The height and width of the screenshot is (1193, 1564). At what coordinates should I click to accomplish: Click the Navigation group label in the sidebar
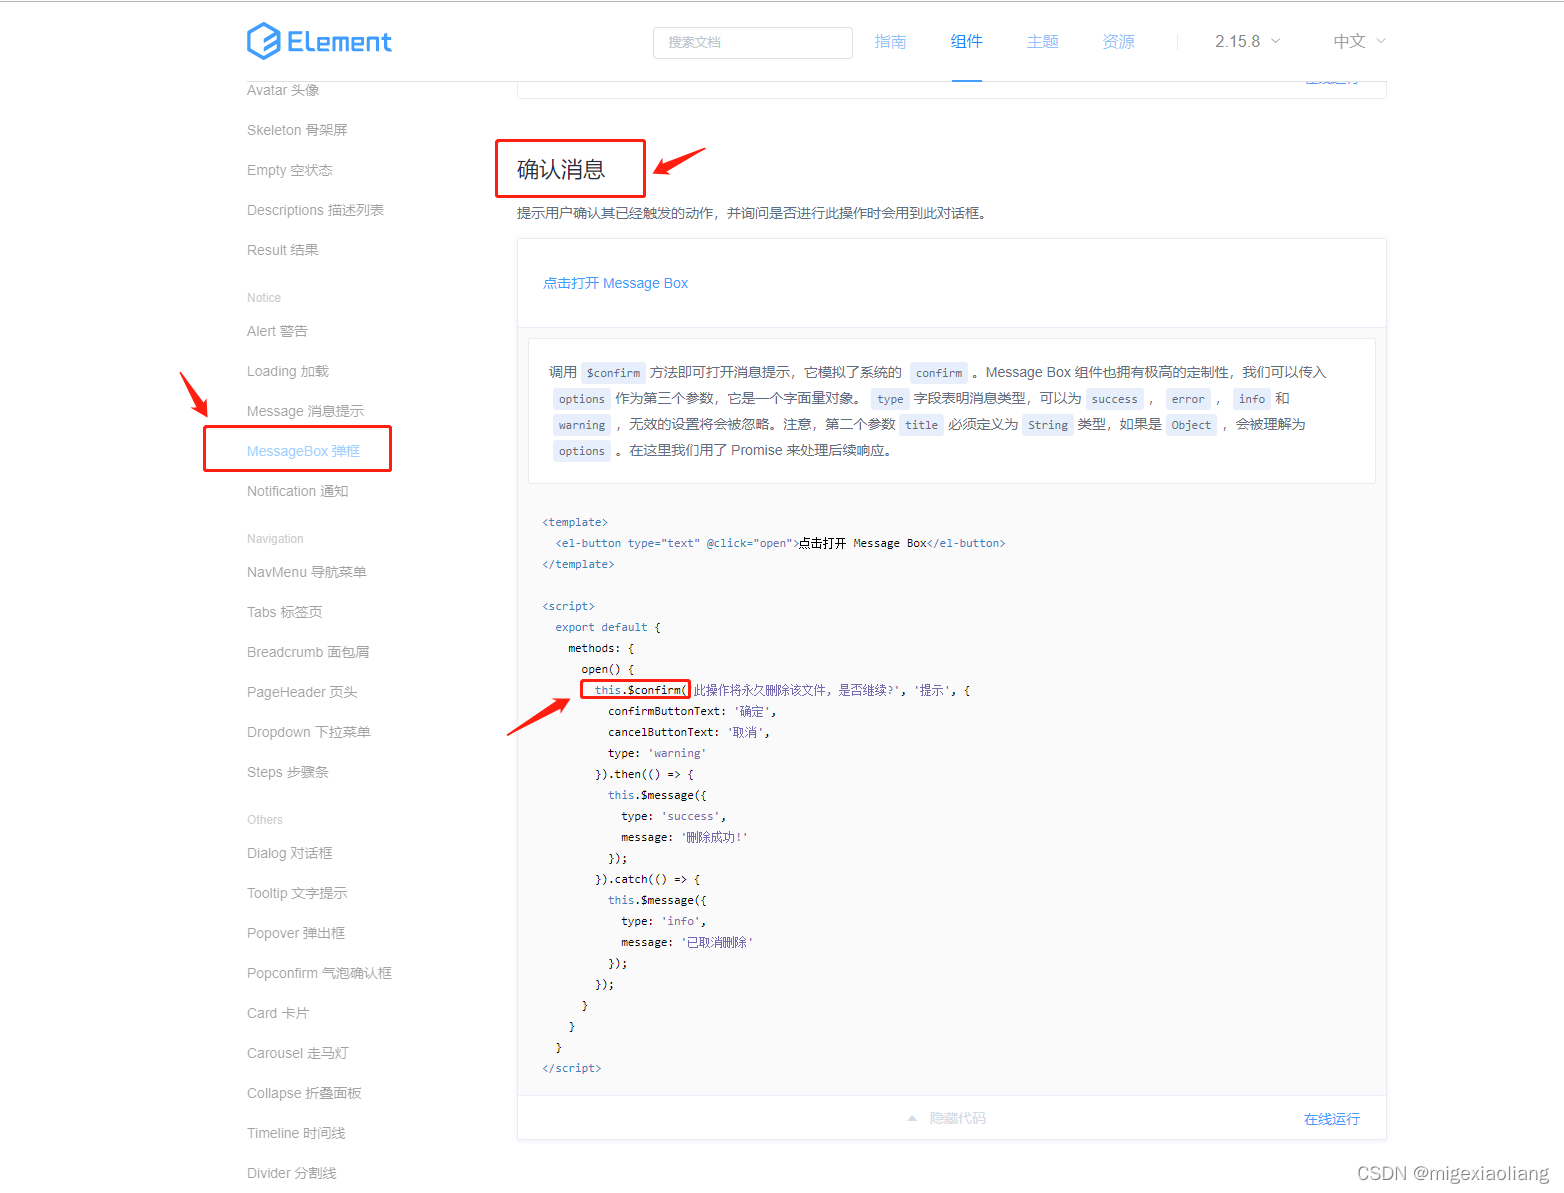coord(275,539)
